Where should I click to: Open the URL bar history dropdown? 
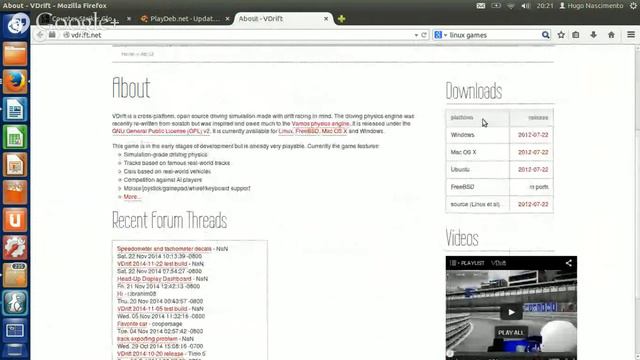[x=416, y=36]
